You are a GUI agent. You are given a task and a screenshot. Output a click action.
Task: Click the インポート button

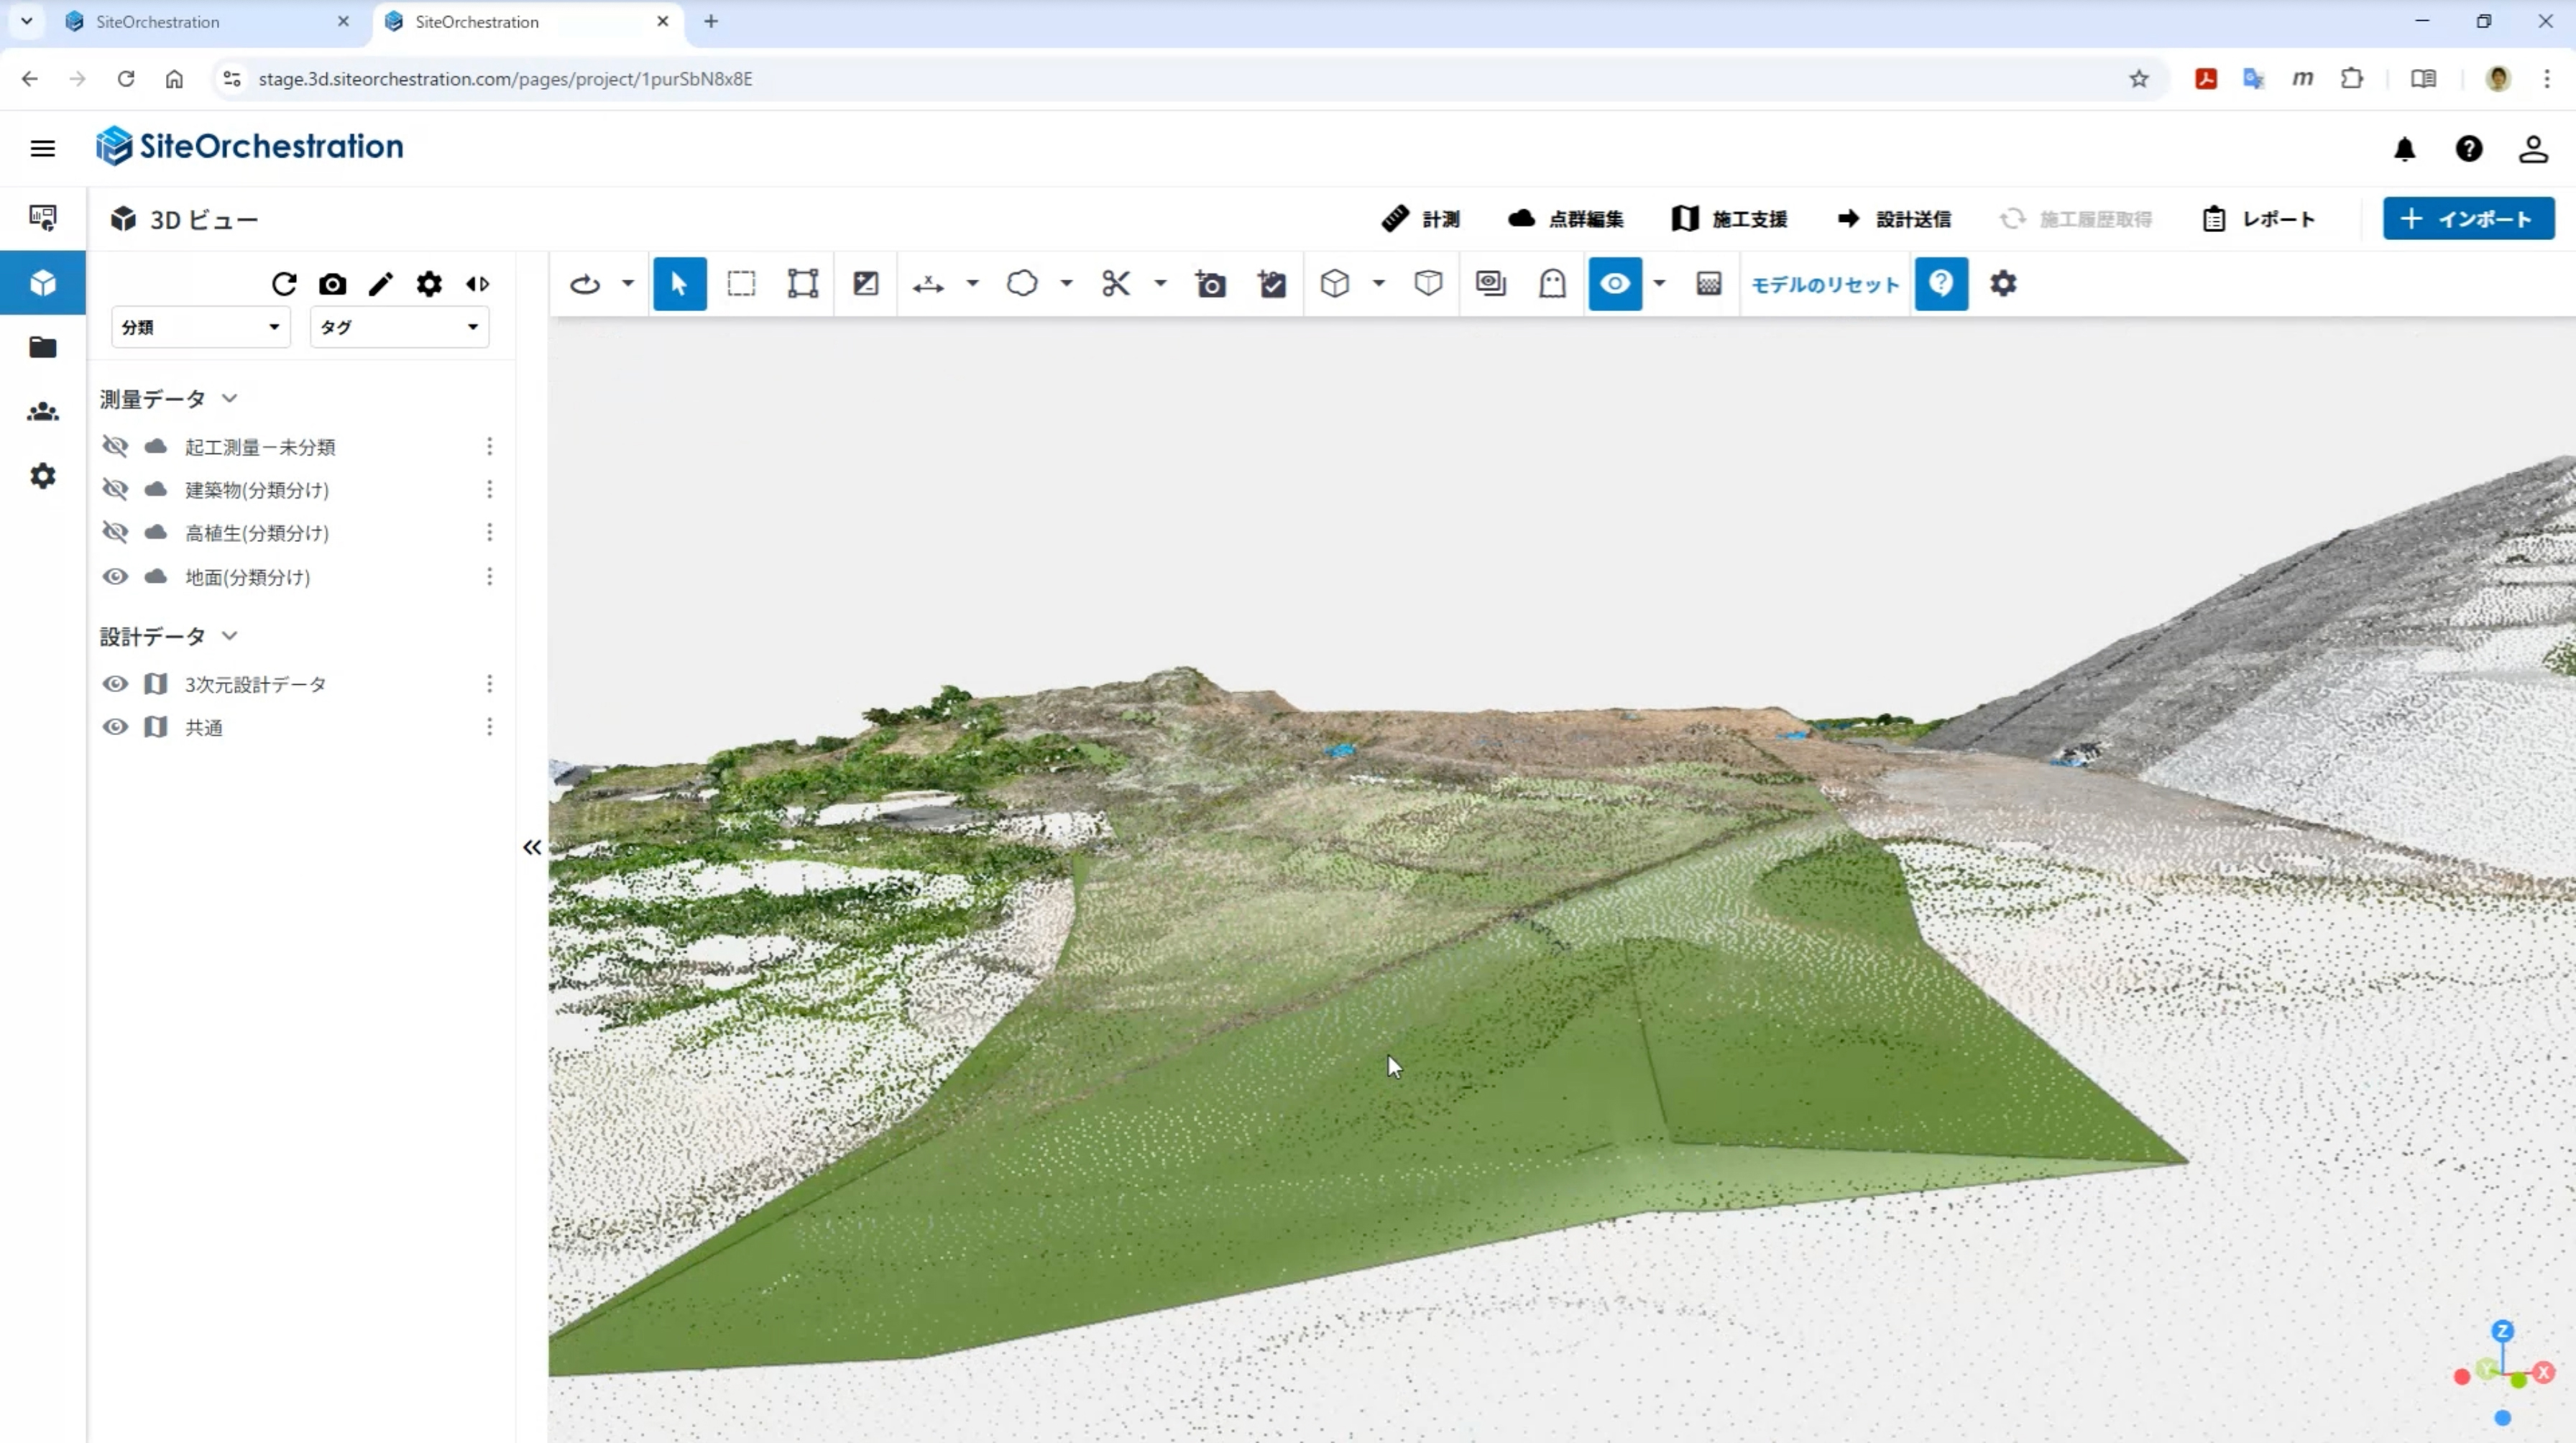[2468, 219]
